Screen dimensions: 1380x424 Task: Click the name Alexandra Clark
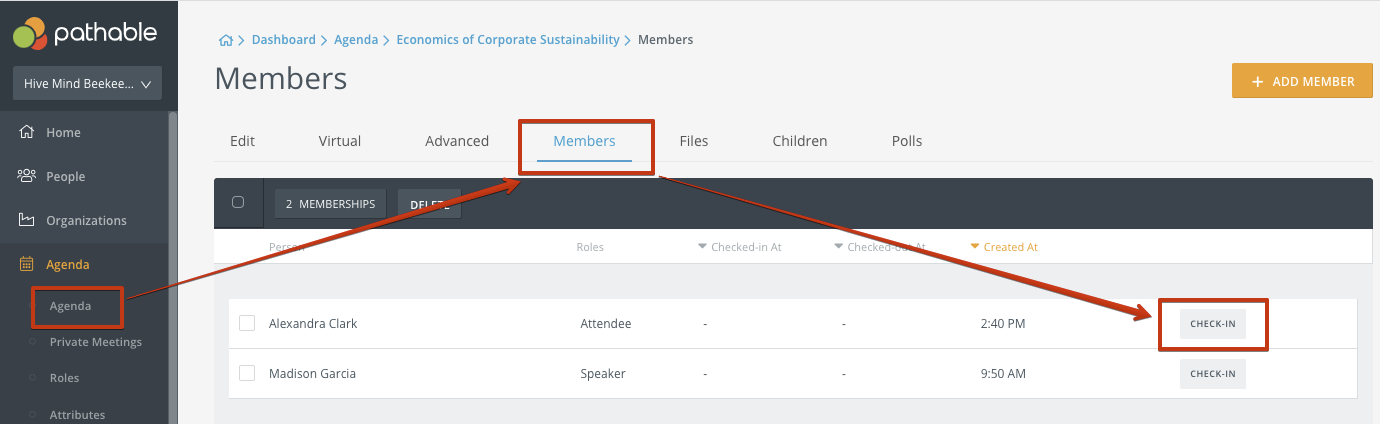(x=313, y=324)
